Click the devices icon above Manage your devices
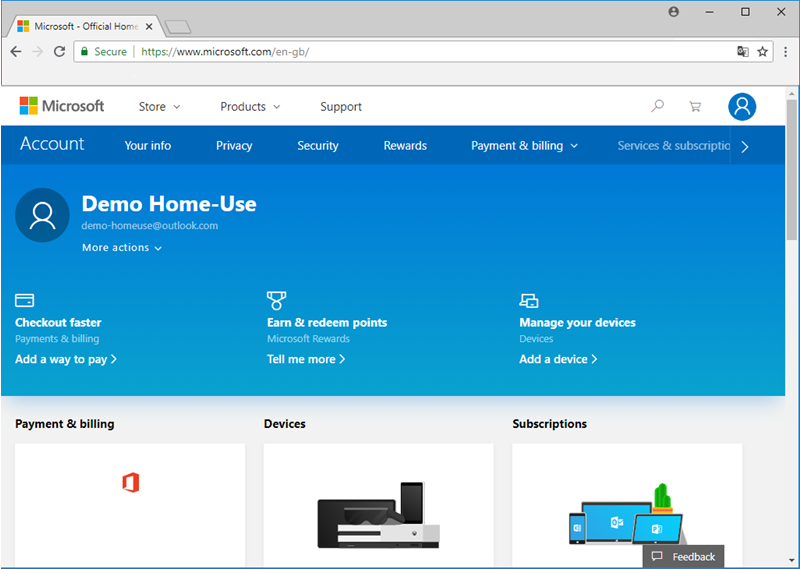800x569 pixels. pos(529,301)
